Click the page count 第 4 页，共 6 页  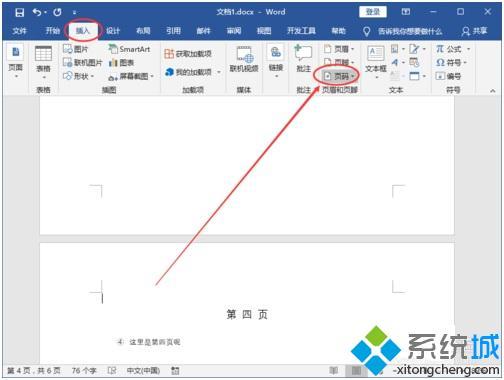click(34, 370)
